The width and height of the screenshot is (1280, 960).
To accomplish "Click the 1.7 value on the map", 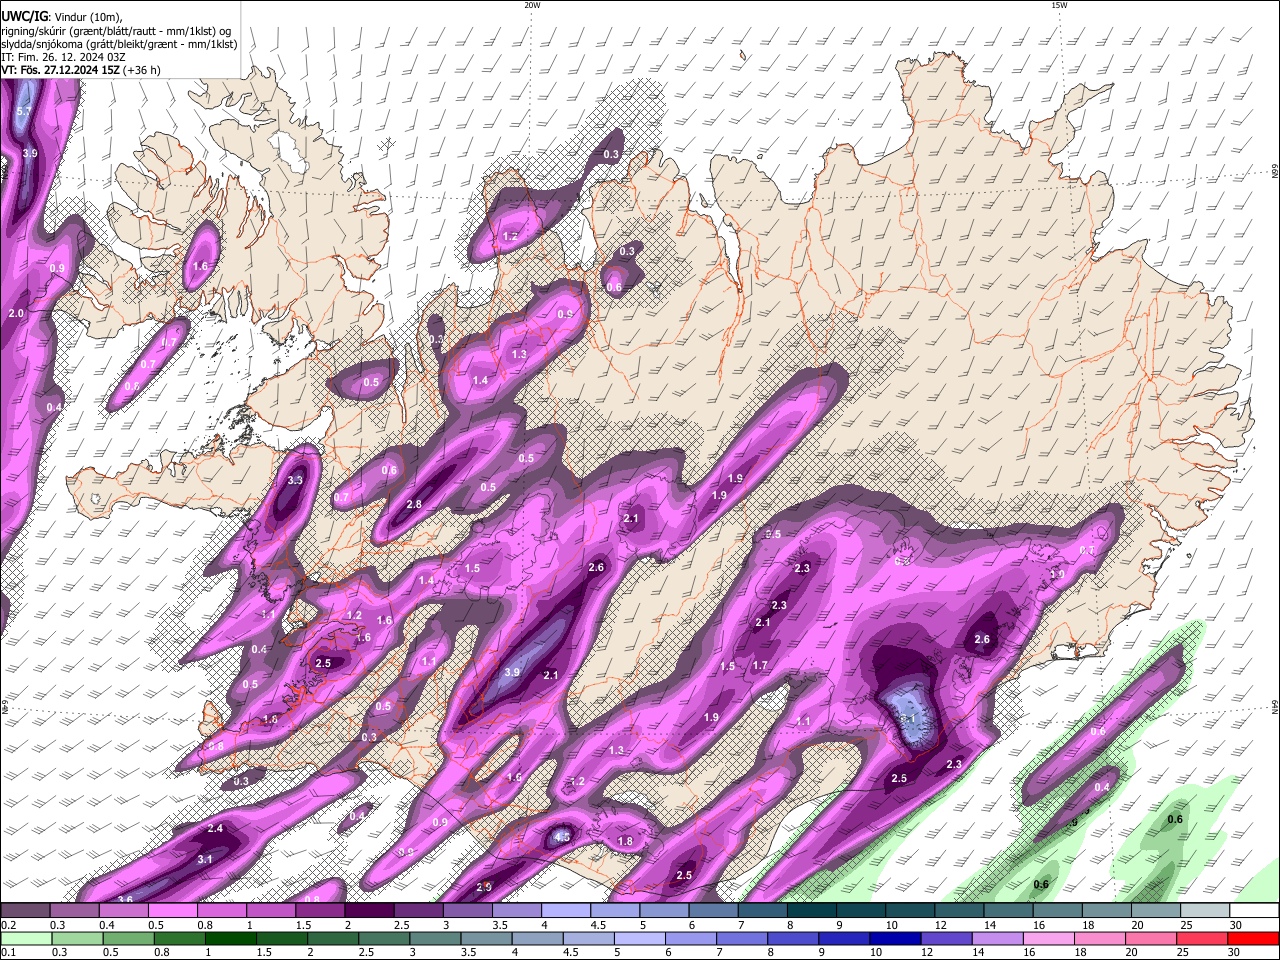I will tap(760, 665).
